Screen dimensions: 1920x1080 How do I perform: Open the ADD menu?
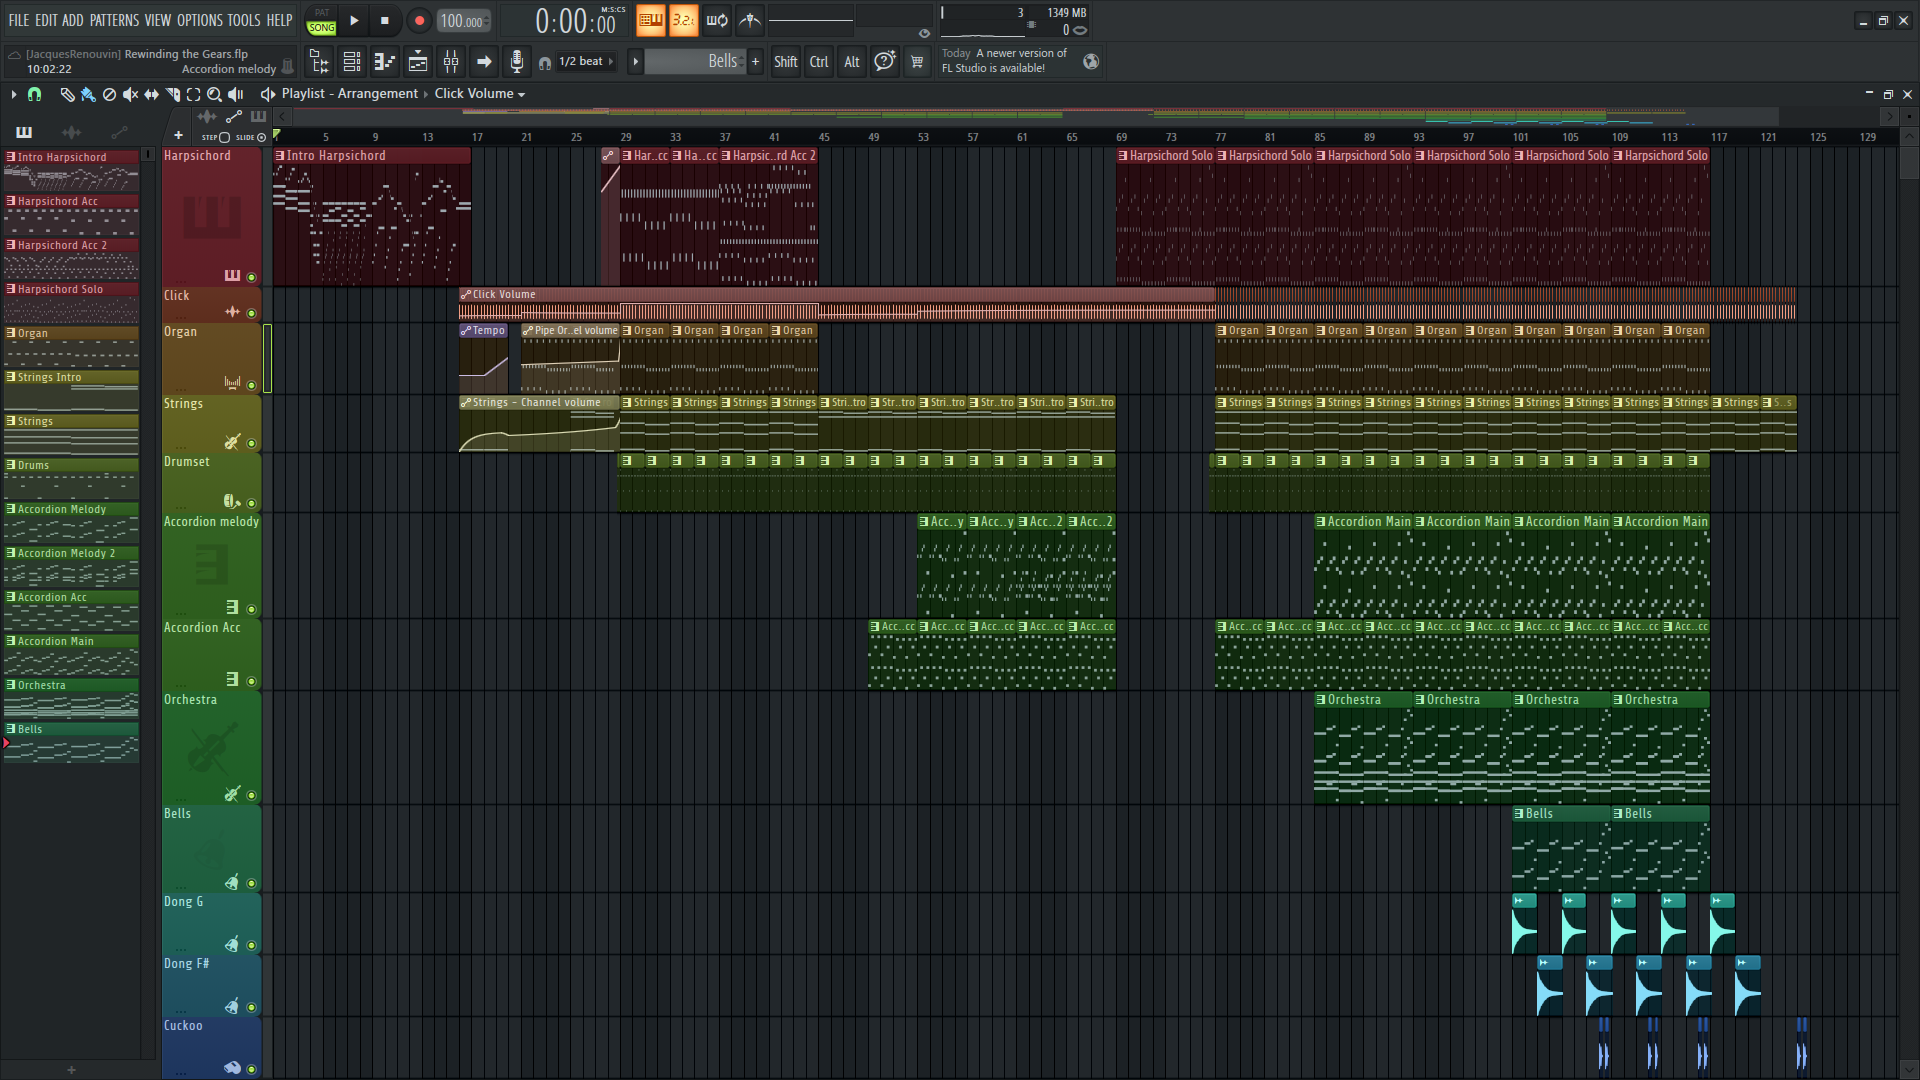tap(73, 20)
